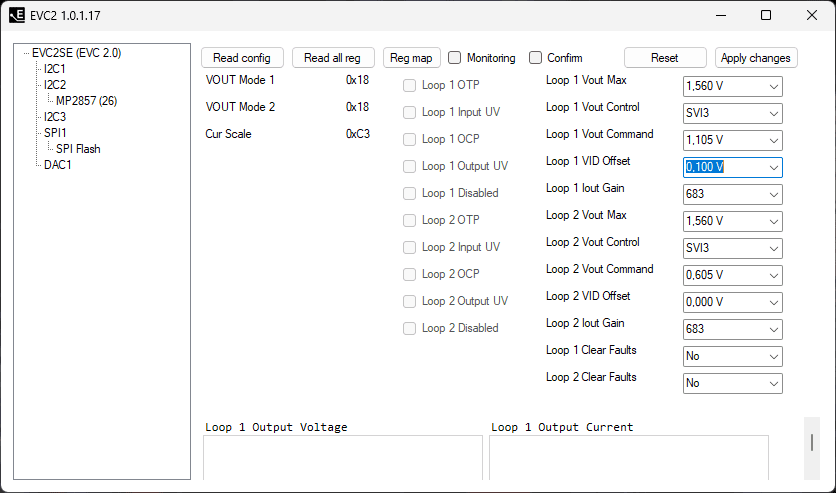
Task: Minimize the EVC2 window
Action: coord(721,15)
